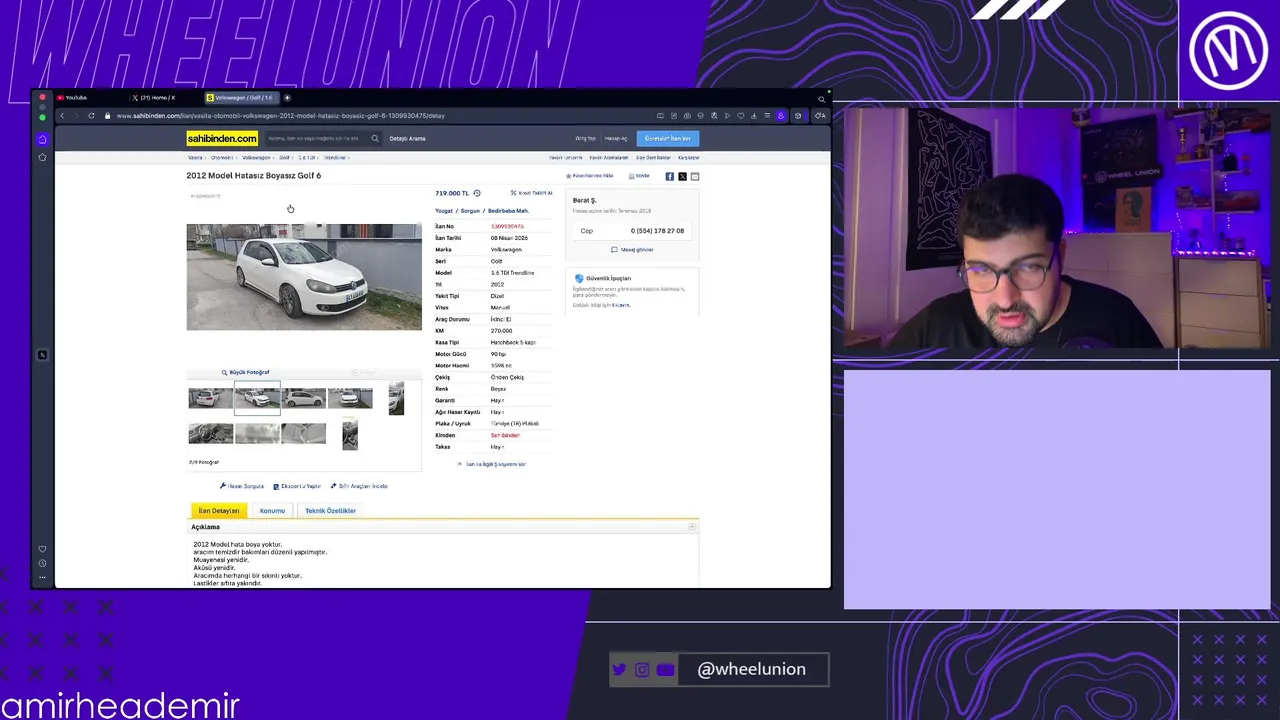Open the Konumu tab
The height and width of the screenshot is (720, 1280).
click(x=272, y=511)
